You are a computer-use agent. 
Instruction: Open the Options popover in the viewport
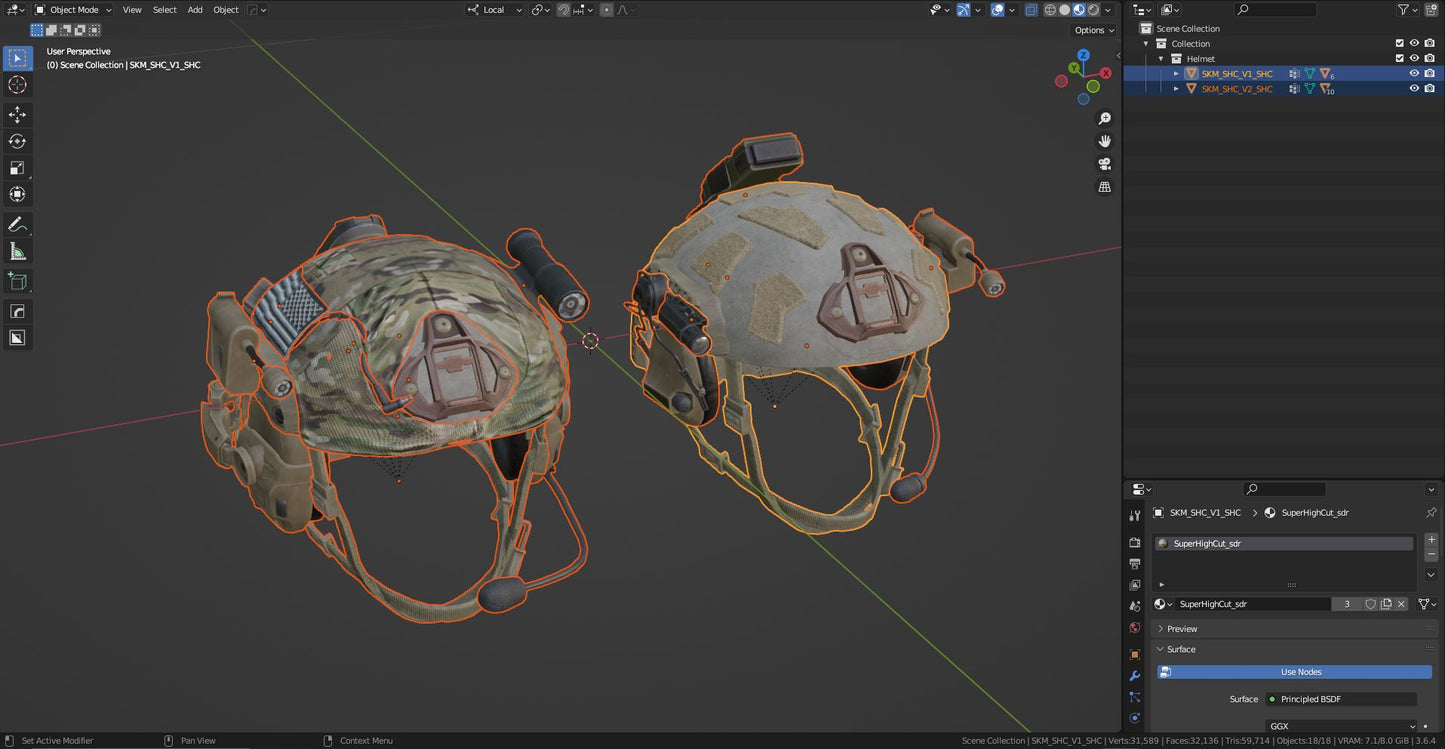pyautogui.click(x=1093, y=30)
